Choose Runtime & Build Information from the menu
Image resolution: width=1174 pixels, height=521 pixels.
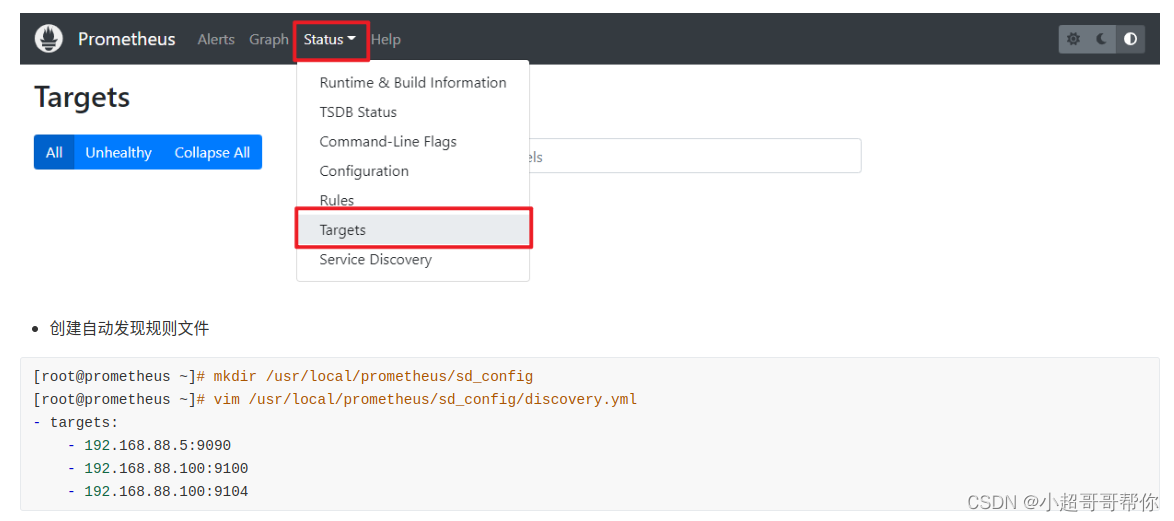click(x=413, y=82)
